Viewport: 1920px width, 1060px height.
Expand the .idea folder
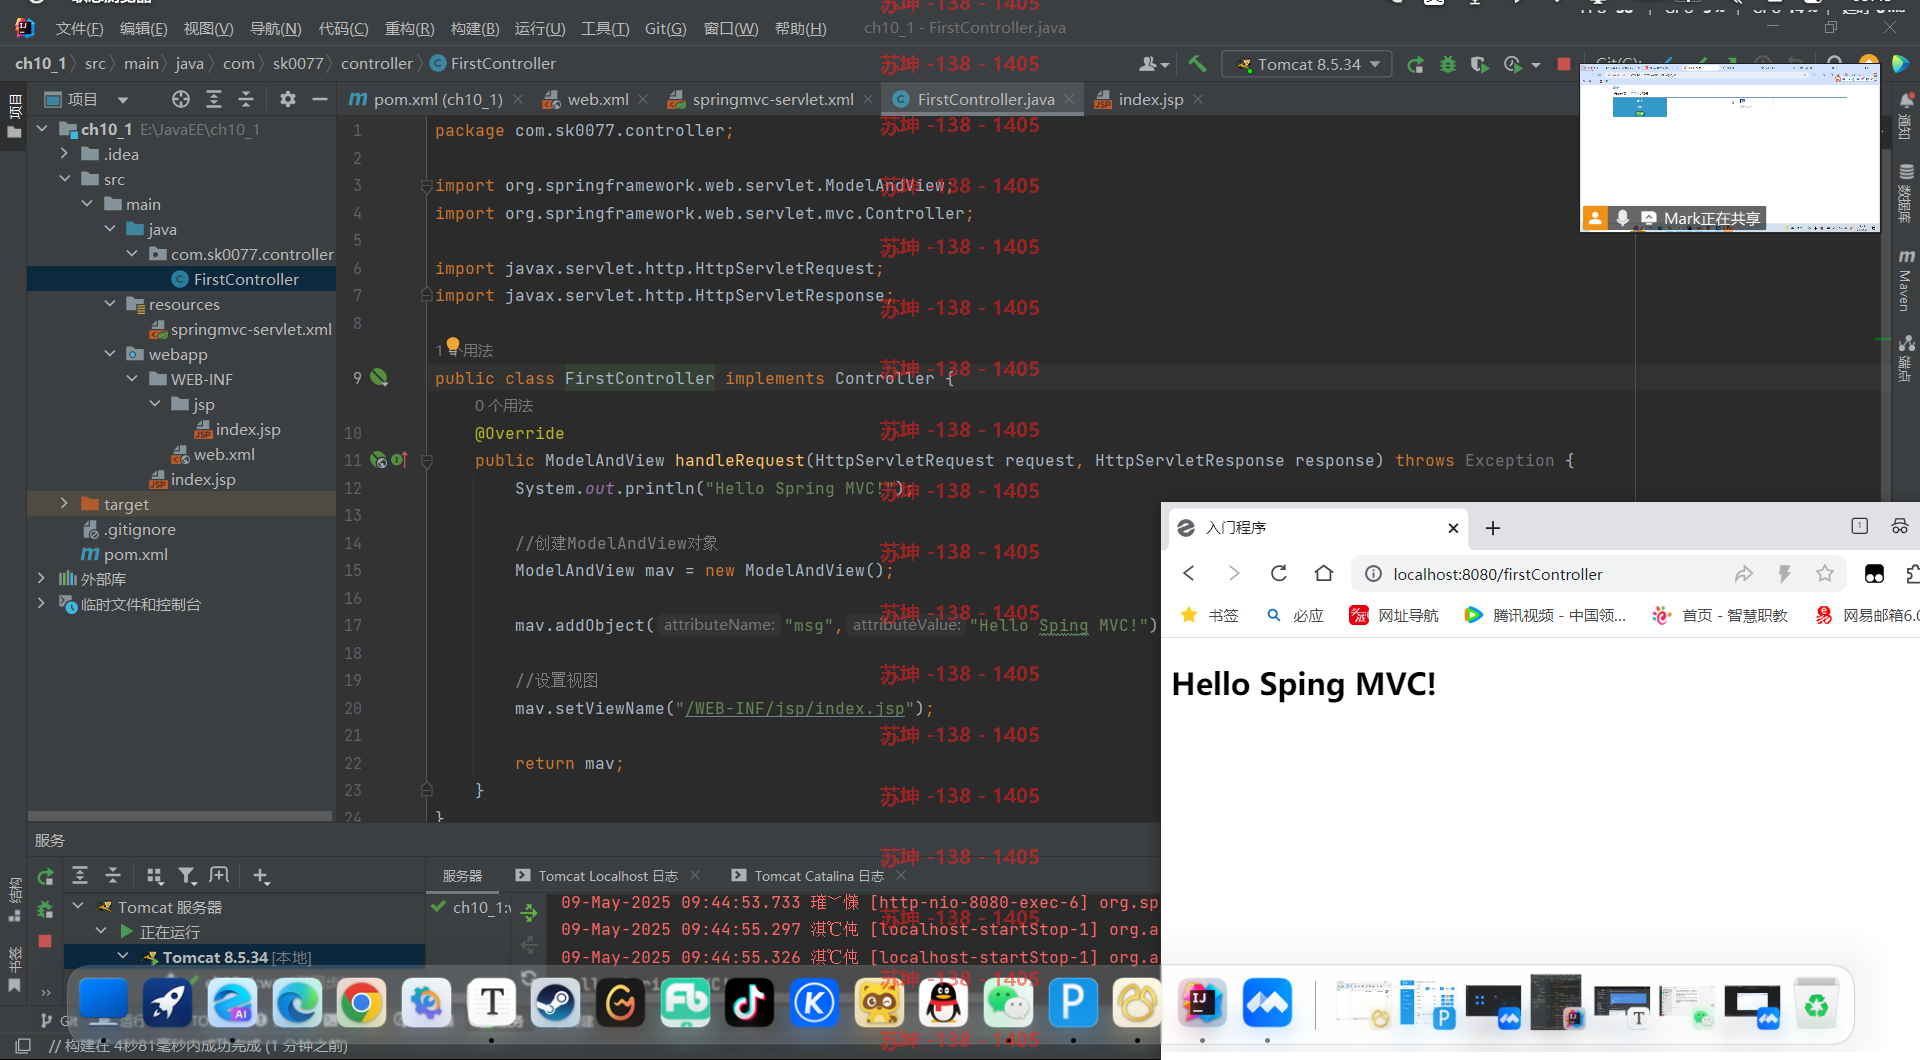tap(64, 154)
